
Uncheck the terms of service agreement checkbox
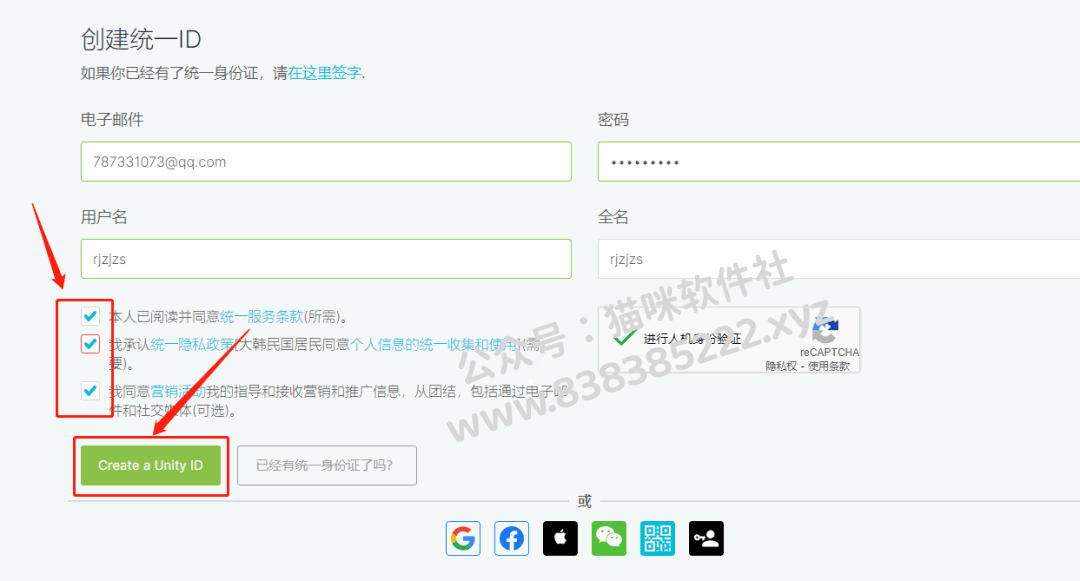(x=90, y=316)
